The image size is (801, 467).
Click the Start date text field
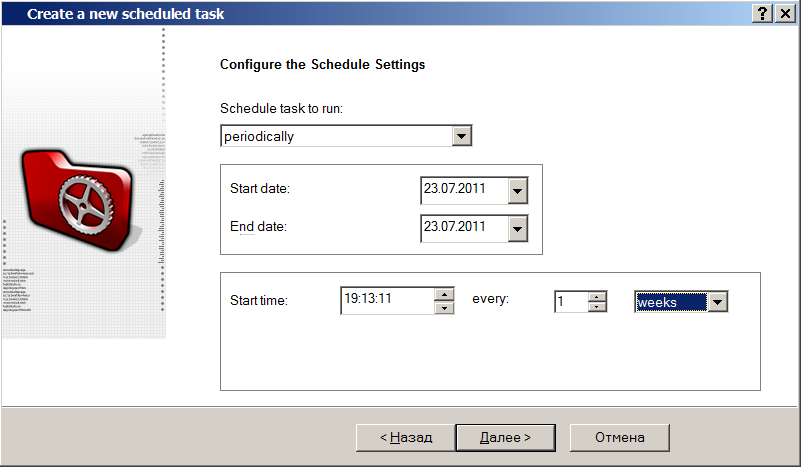463,189
